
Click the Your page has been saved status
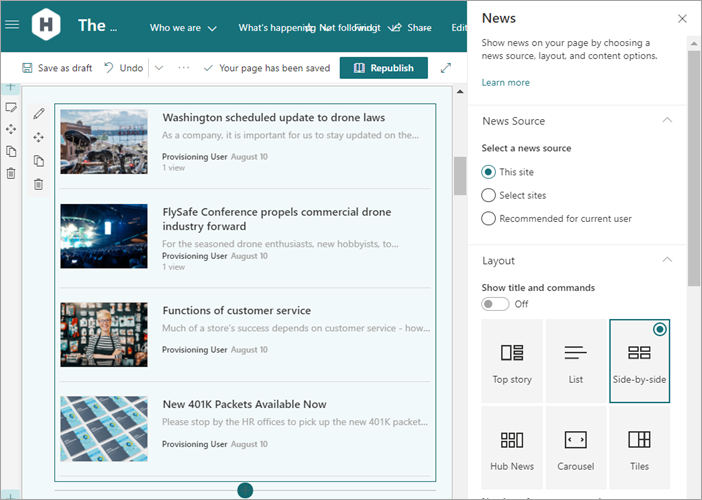tap(267, 68)
